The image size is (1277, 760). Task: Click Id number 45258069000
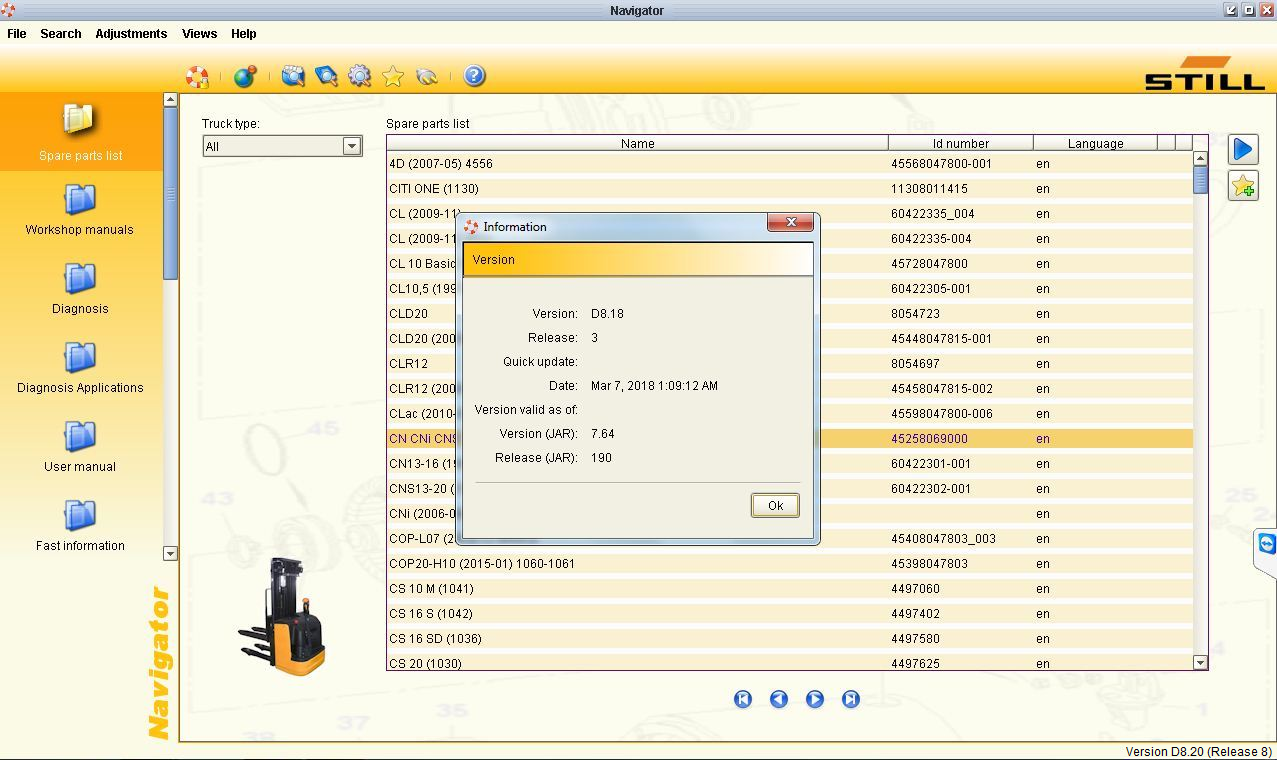(929, 438)
